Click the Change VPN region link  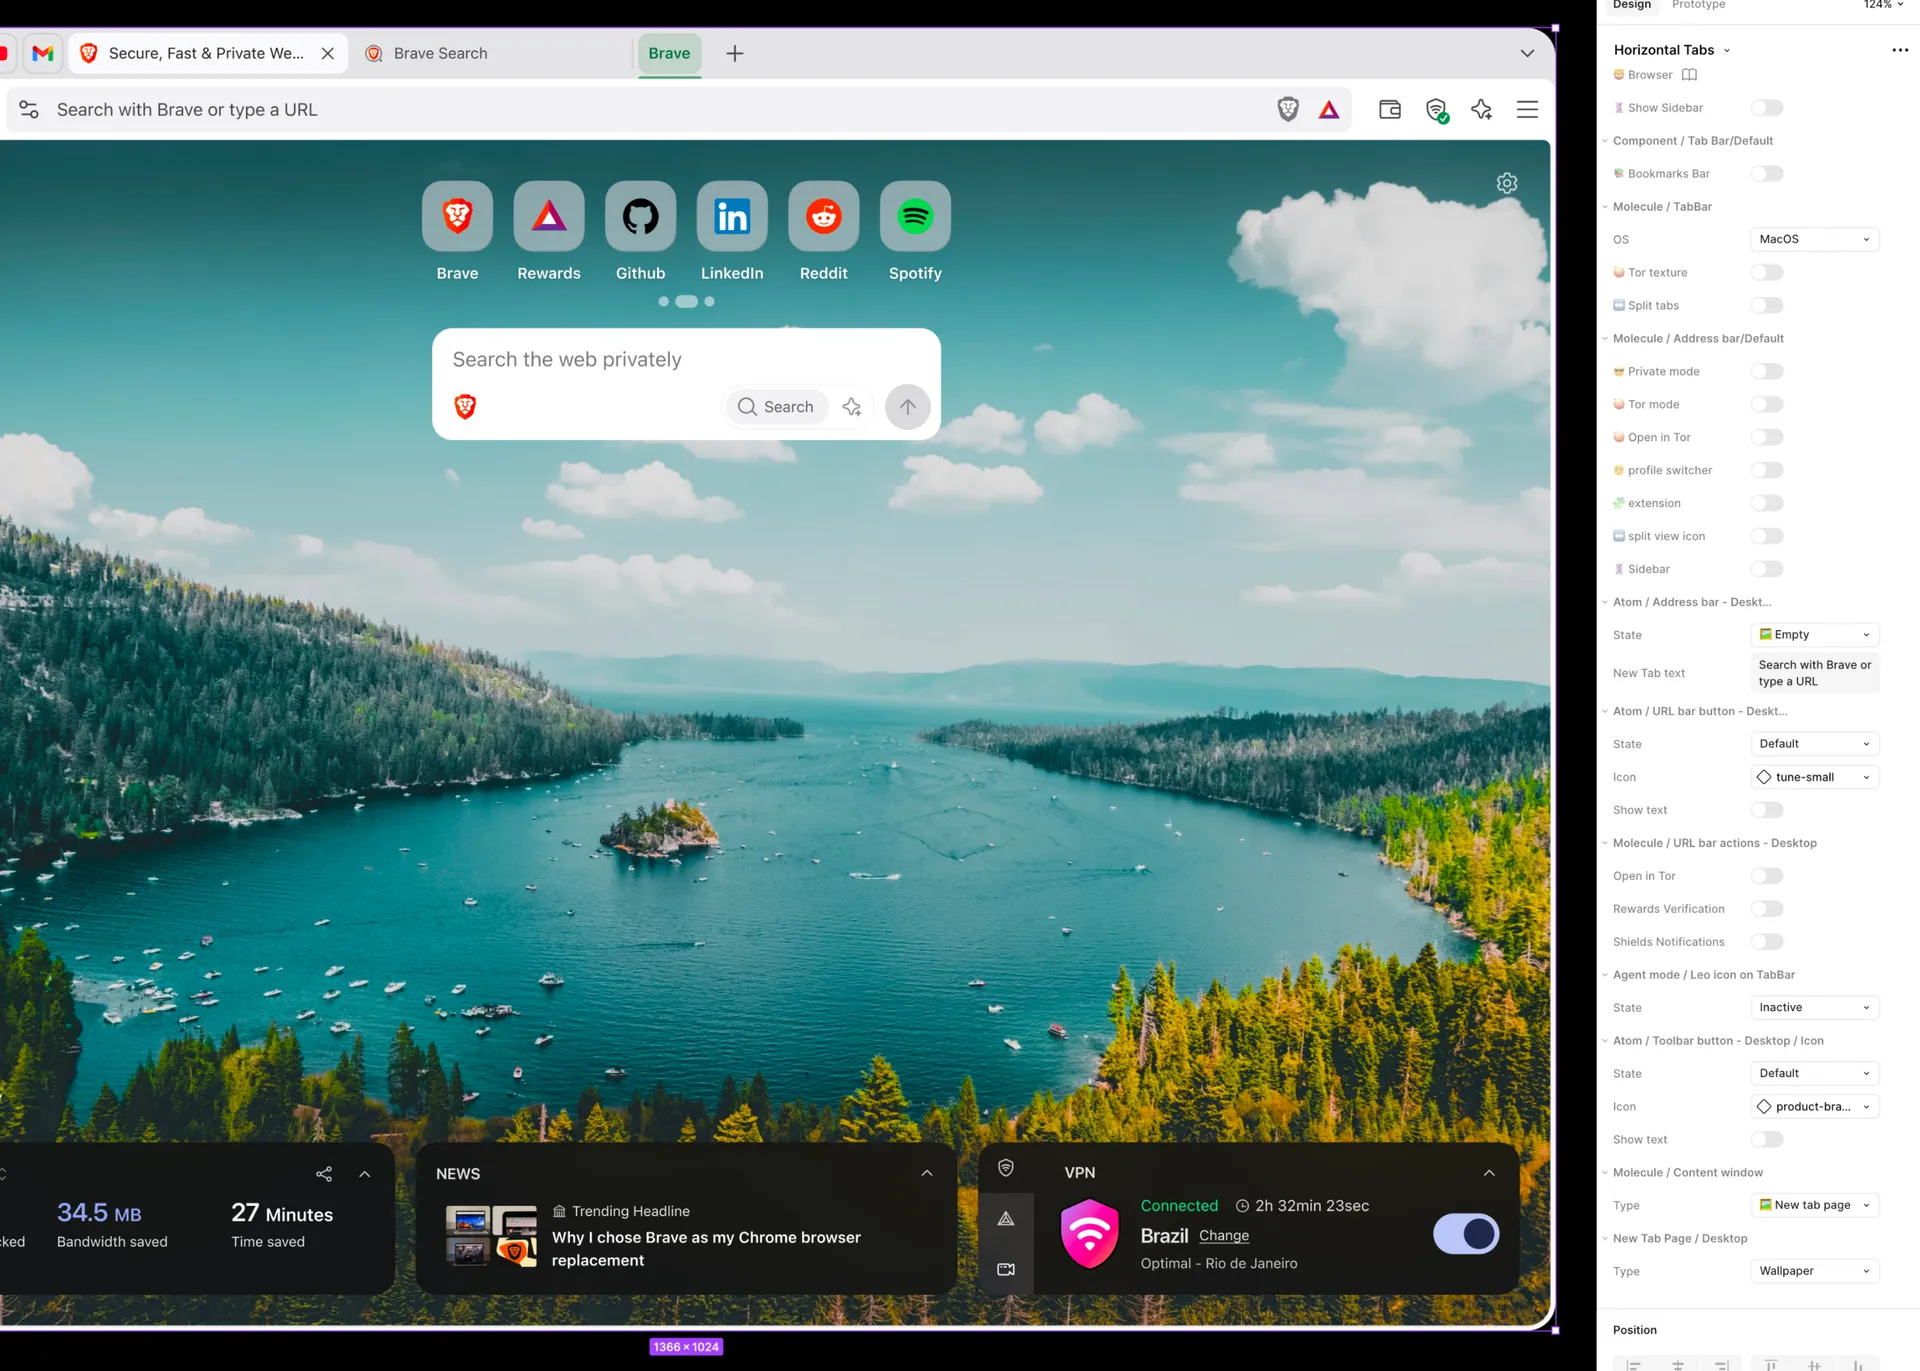click(1223, 1236)
